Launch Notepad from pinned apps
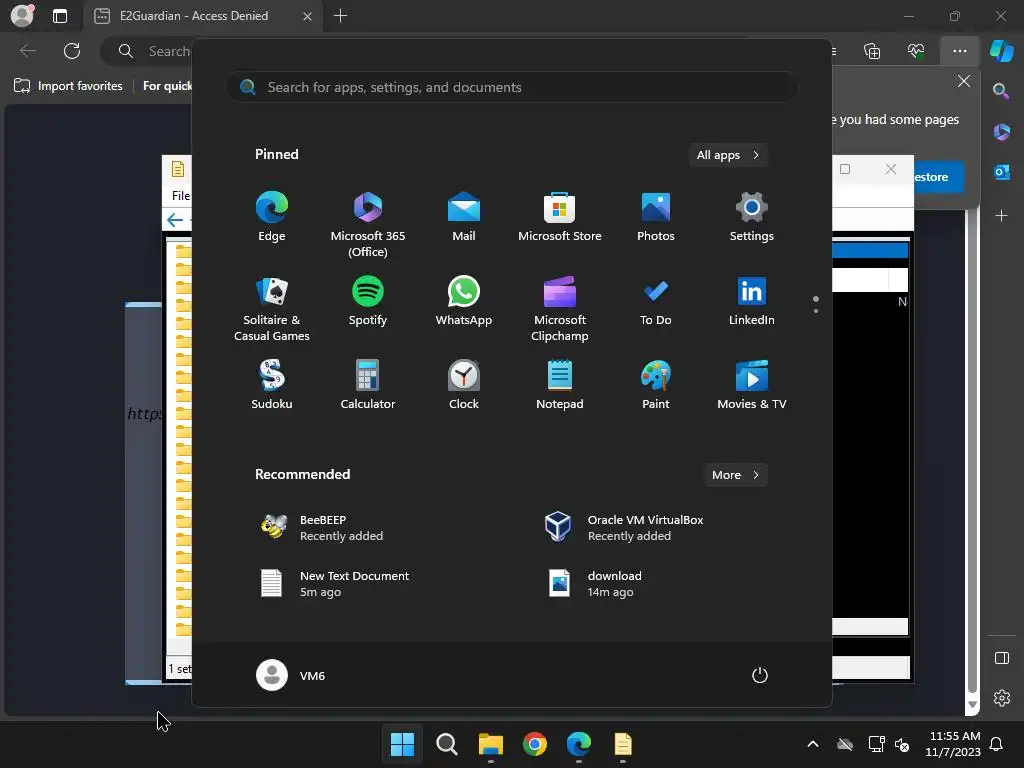The height and width of the screenshot is (768, 1024). click(560, 385)
